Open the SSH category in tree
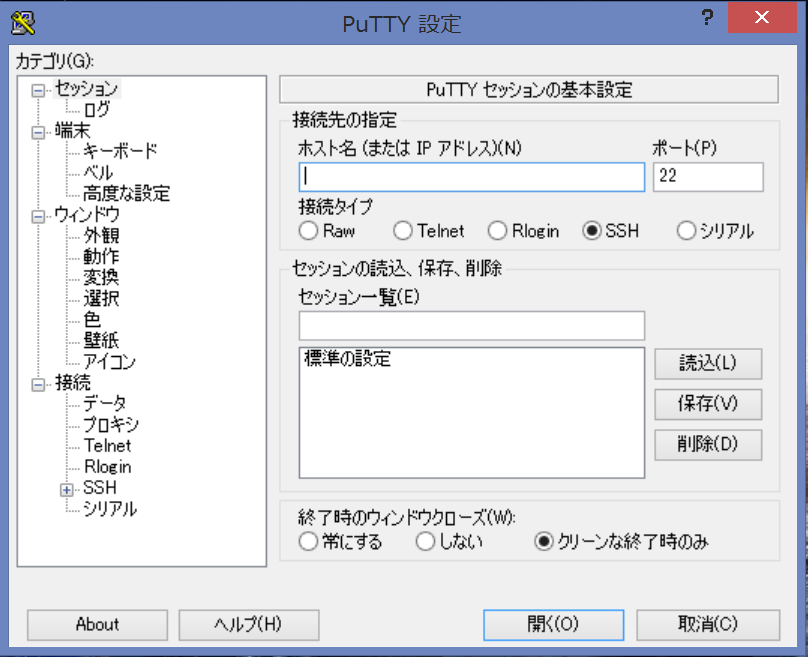808x657 pixels. [x=100, y=487]
